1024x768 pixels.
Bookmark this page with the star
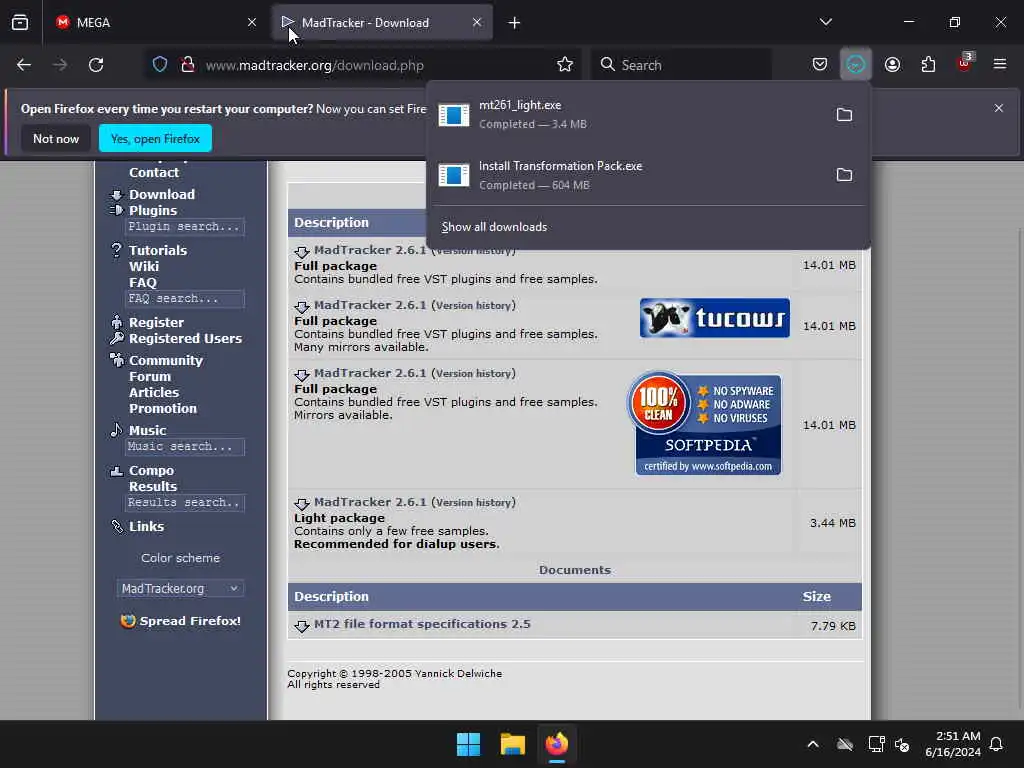565,65
